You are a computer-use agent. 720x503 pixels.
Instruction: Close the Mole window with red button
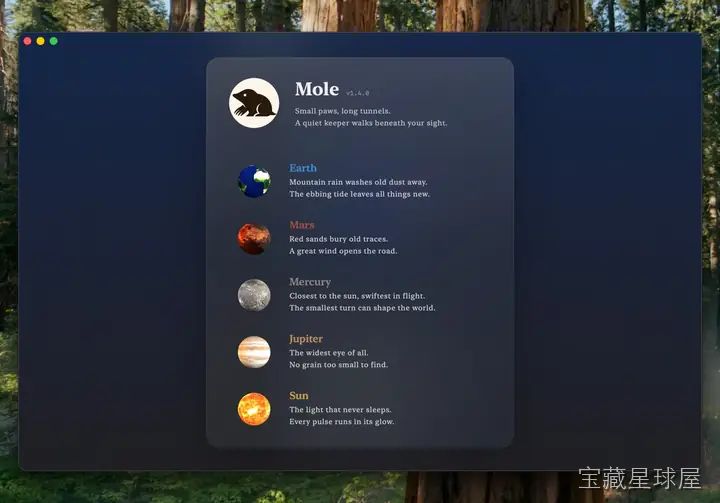pos(28,41)
